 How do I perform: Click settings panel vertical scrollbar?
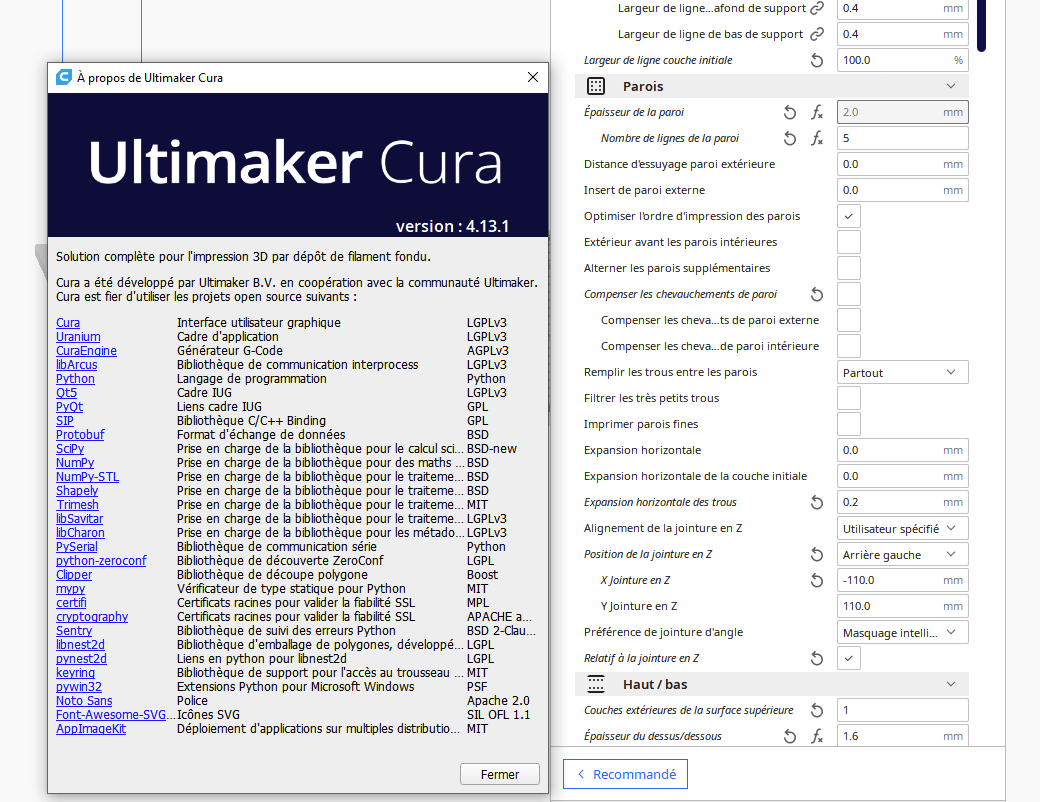[982, 25]
